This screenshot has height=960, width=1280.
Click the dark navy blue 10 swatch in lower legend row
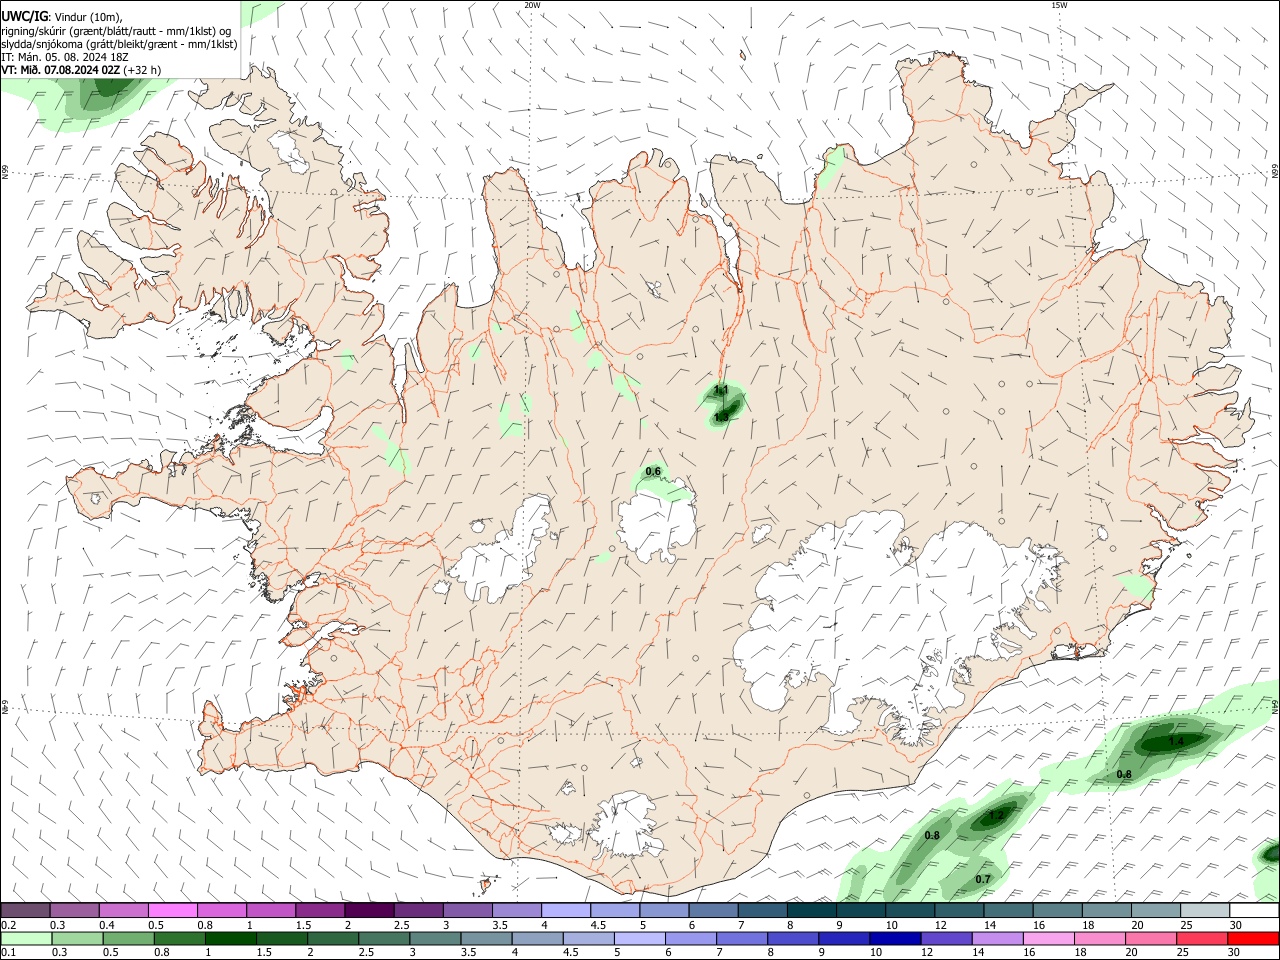click(894, 938)
